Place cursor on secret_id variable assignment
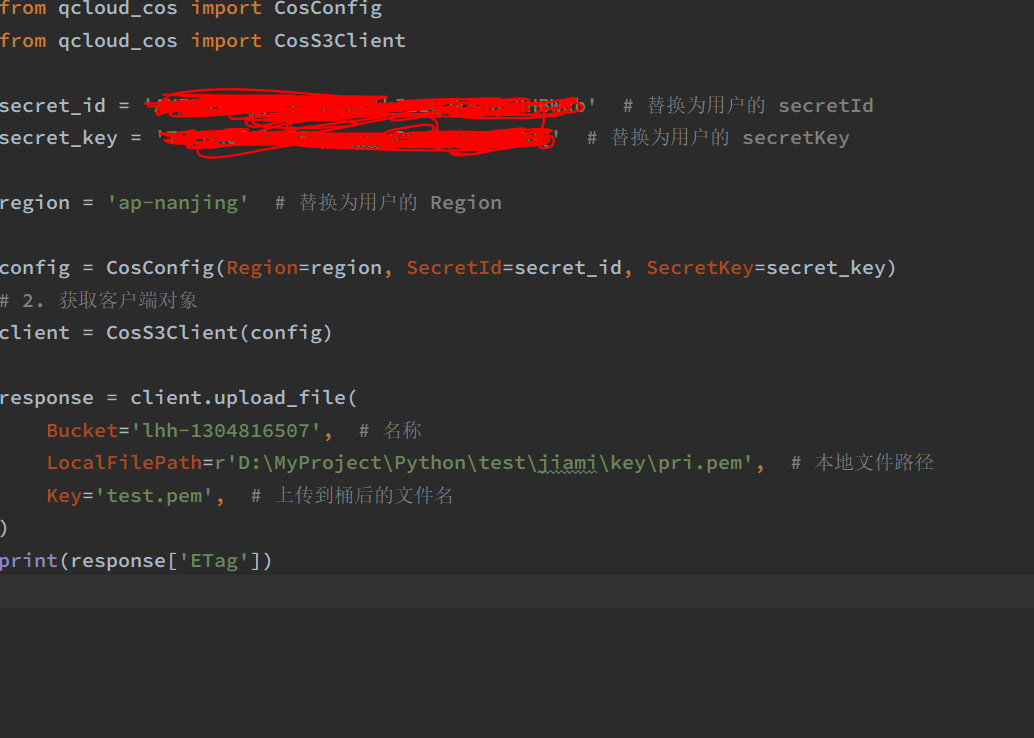This screenshot has width=1034, height=738. tap(52, 106)
